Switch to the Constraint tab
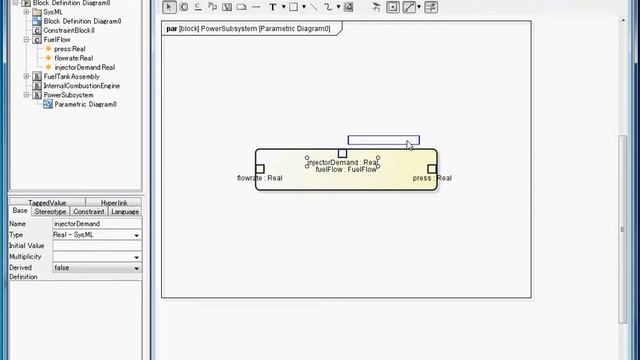Screen dimensions: 640x360 pos(89,211)
